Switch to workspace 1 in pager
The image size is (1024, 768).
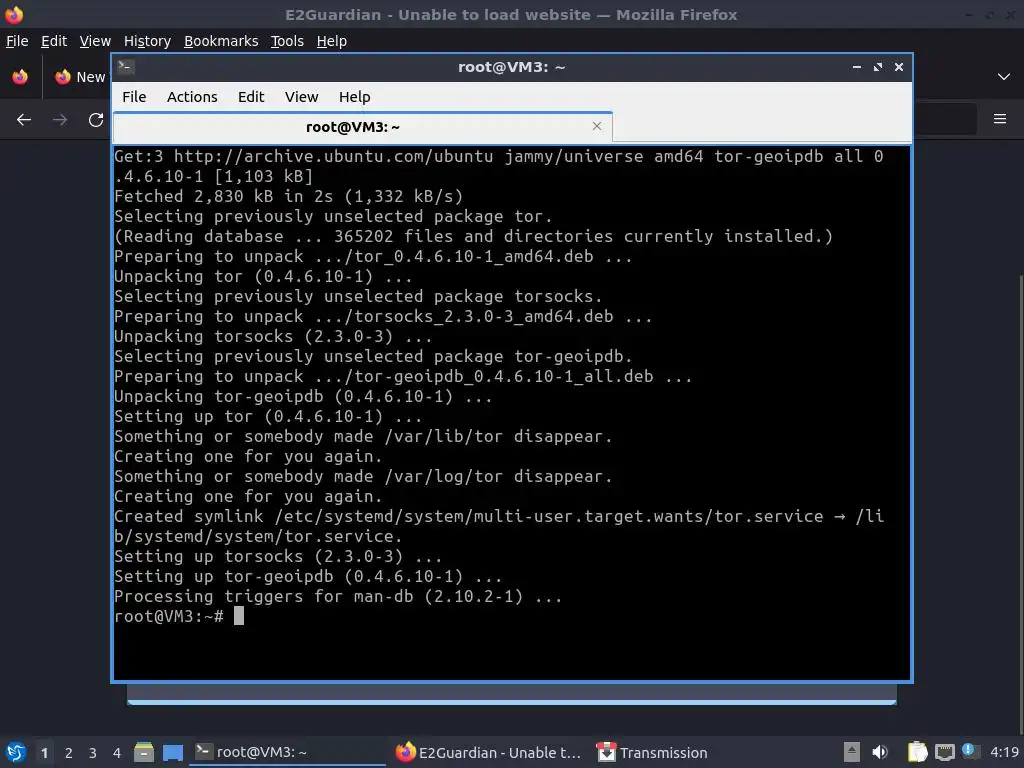pyautogui.click(x=44, y=753)
